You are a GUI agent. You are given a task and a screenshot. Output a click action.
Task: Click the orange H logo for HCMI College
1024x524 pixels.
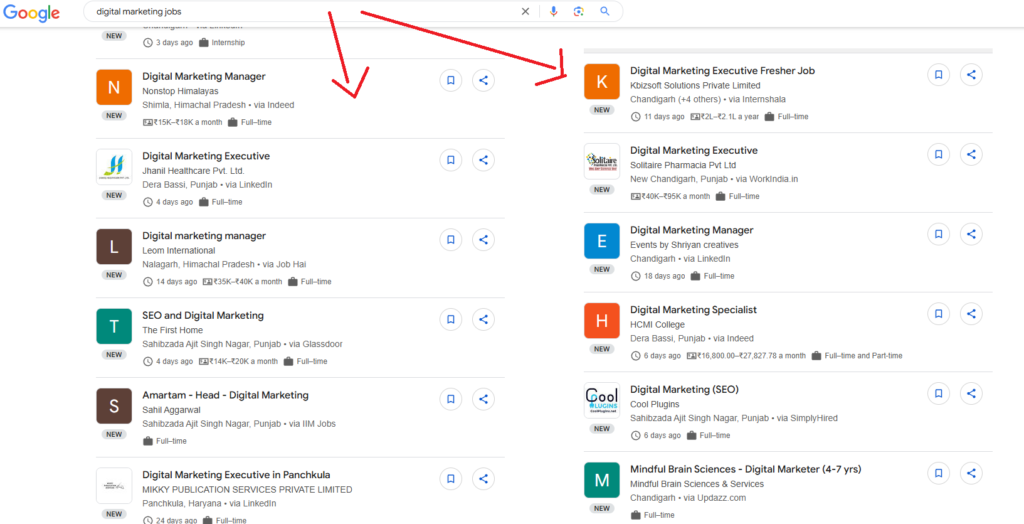[x=601, y=320]
